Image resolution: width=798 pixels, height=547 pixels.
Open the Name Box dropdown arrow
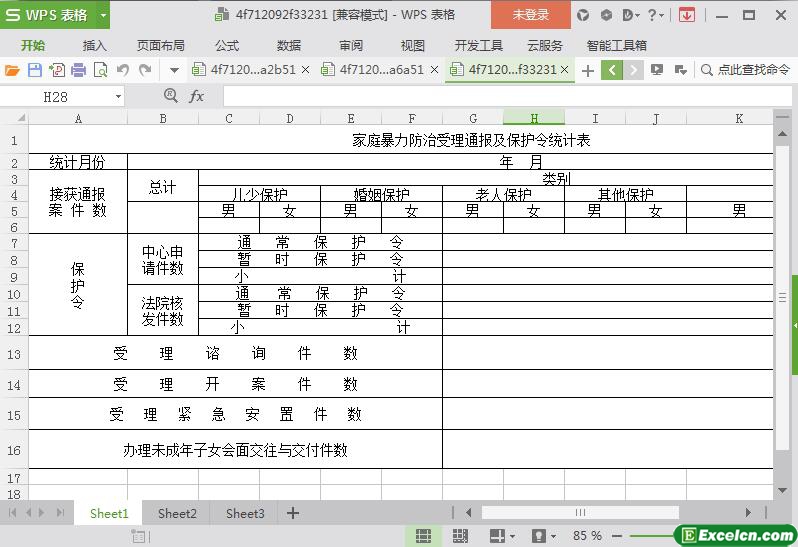118,96
